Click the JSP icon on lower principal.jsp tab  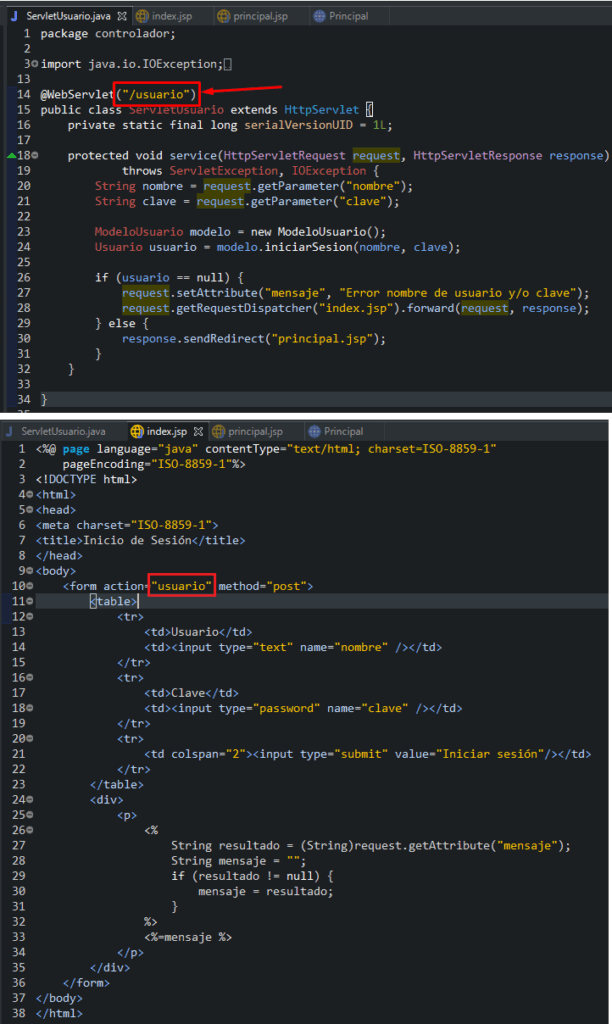218,431
